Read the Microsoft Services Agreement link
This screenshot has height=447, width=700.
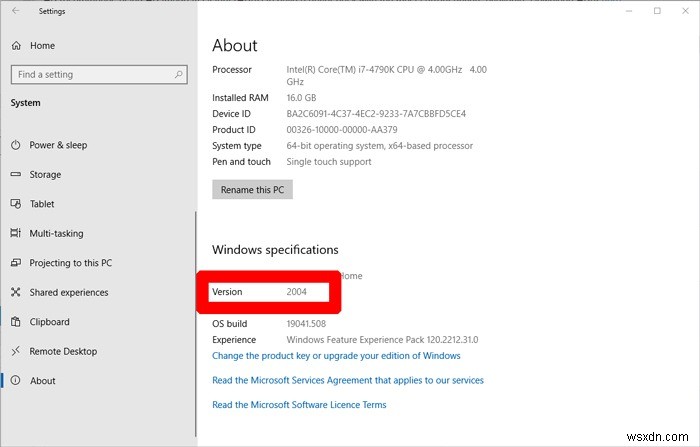(348, 380)
